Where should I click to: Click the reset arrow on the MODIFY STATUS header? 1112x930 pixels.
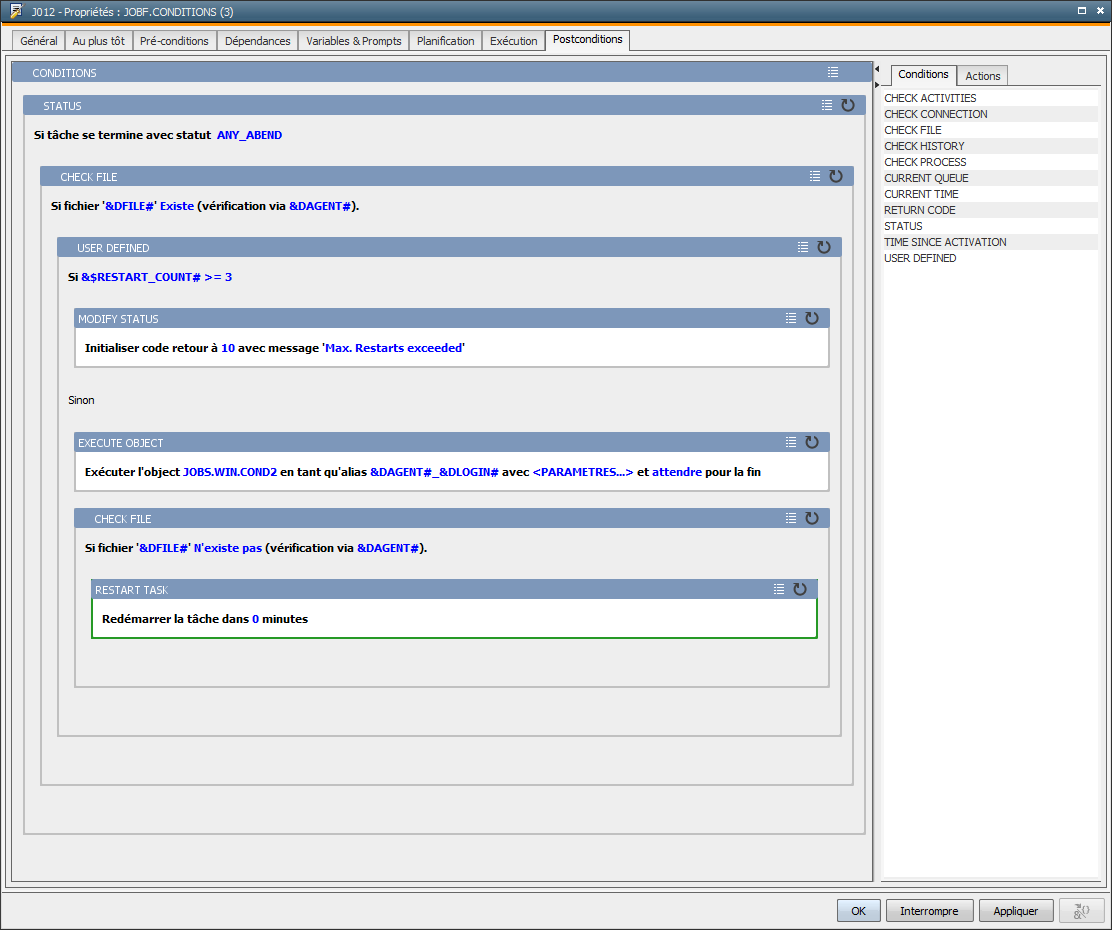812,319
